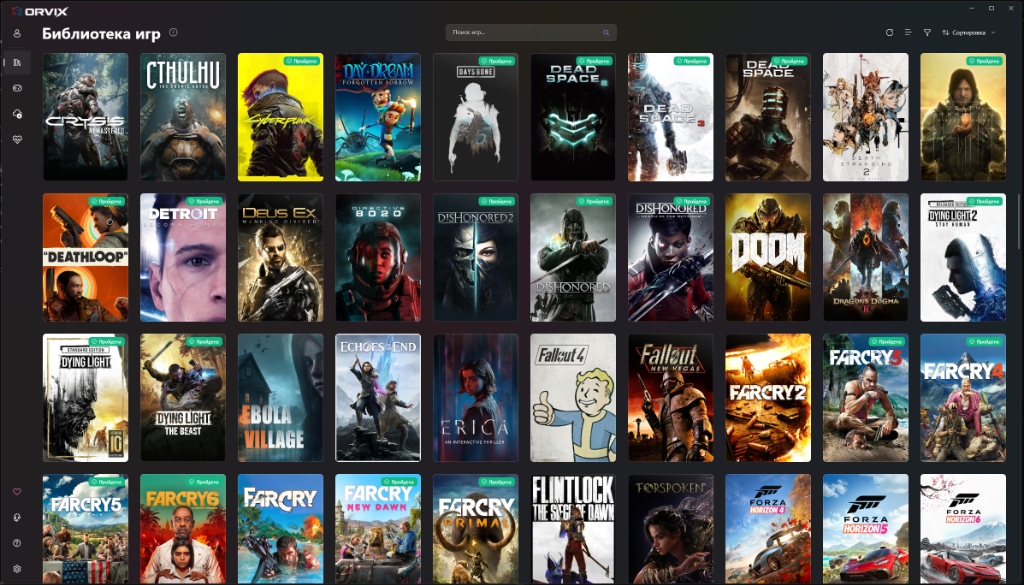Open the help question mark icon
The height and width of the screenshot is (585, 1024).
(17, 543)
